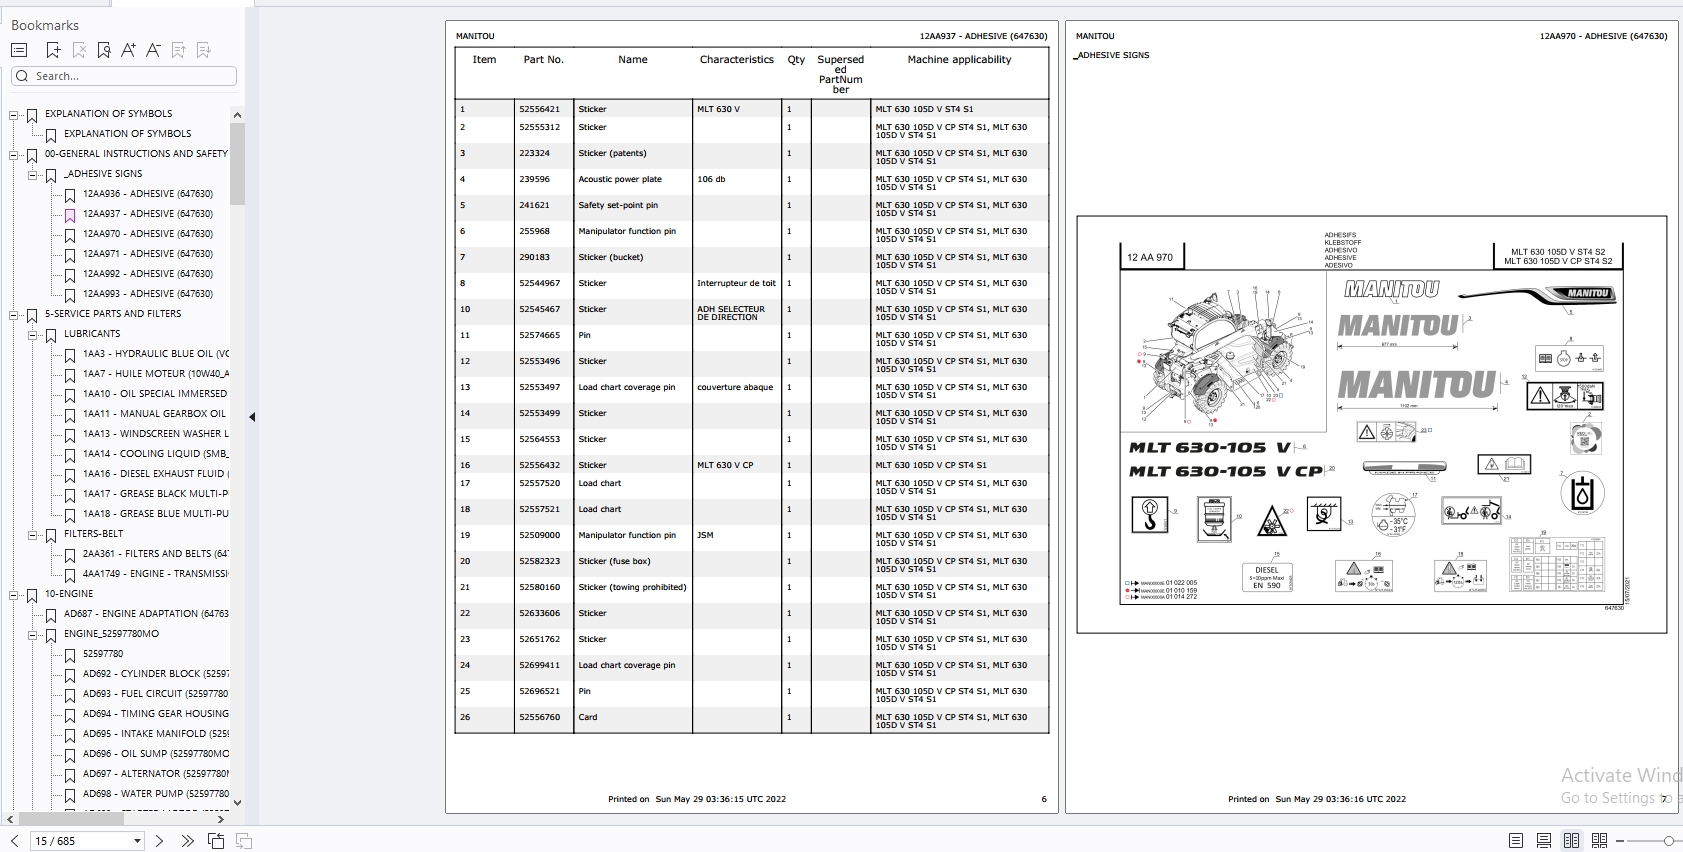Open bookmark 12AA971 - ADHESIVE (647630)

[148, 254]
